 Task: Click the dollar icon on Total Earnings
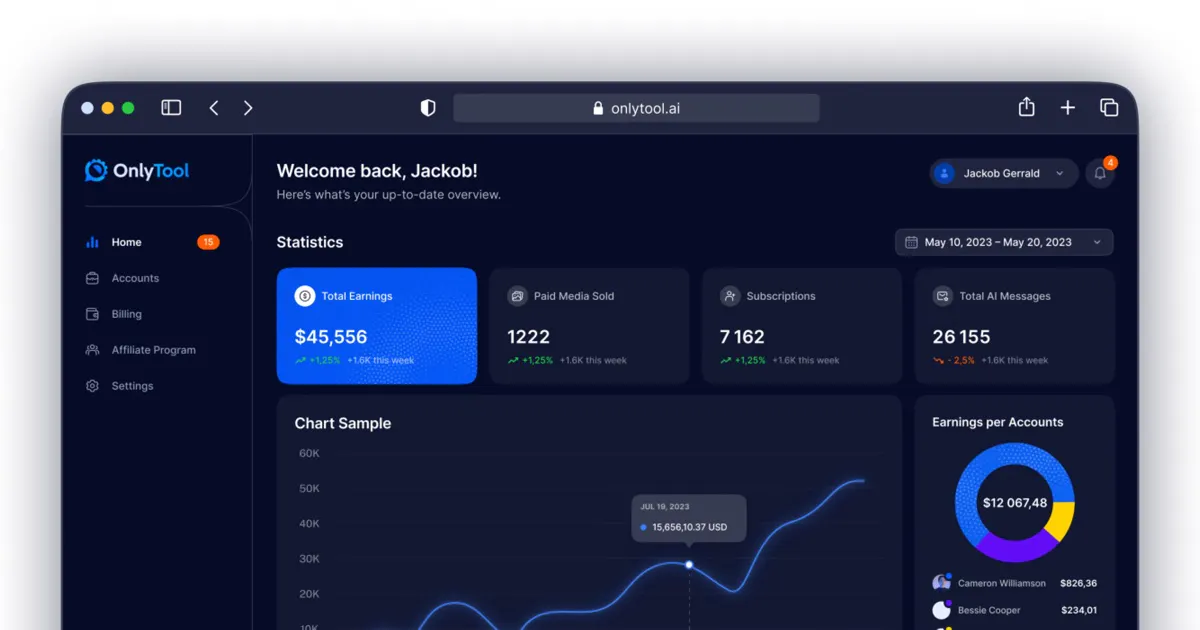[305, 296]
